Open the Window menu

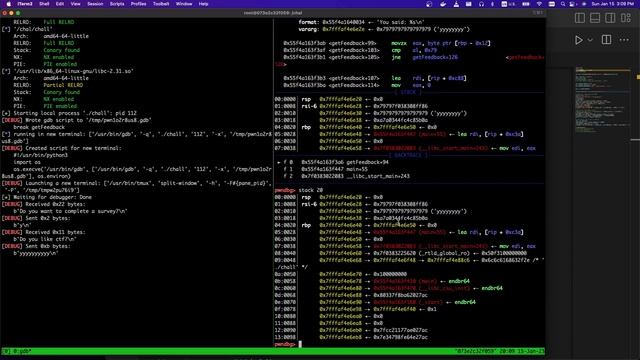184,4
